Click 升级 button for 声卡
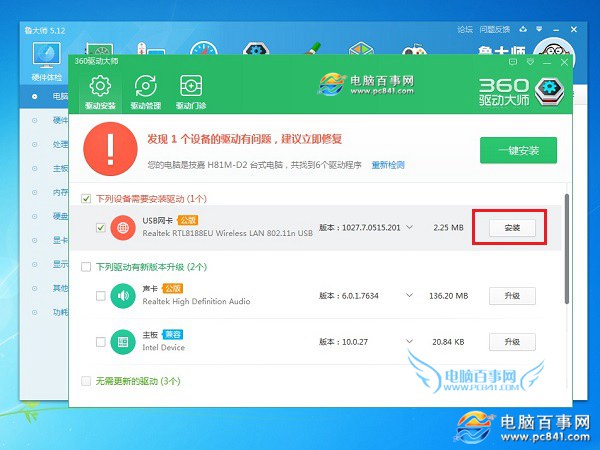 [x=512, y=296]
